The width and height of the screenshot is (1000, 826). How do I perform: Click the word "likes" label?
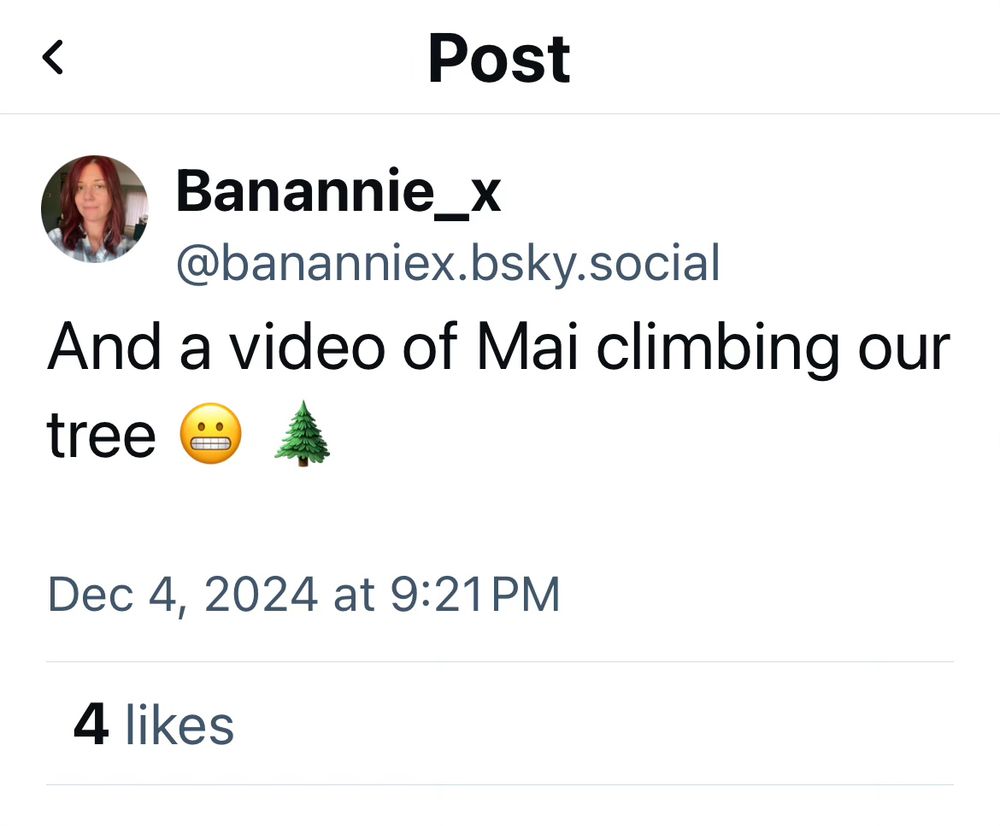[179, 724]
